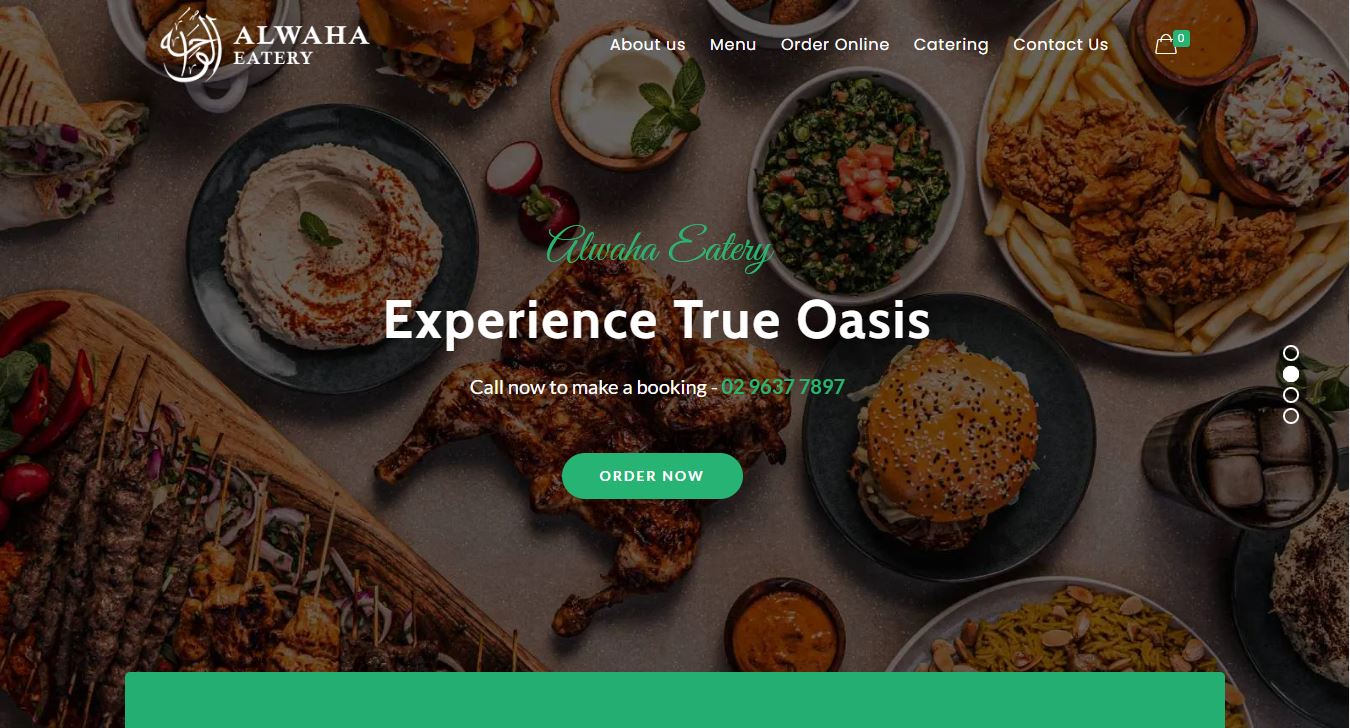
Task: Select the filled second slide indicator dot
Action: (1291, 374)
